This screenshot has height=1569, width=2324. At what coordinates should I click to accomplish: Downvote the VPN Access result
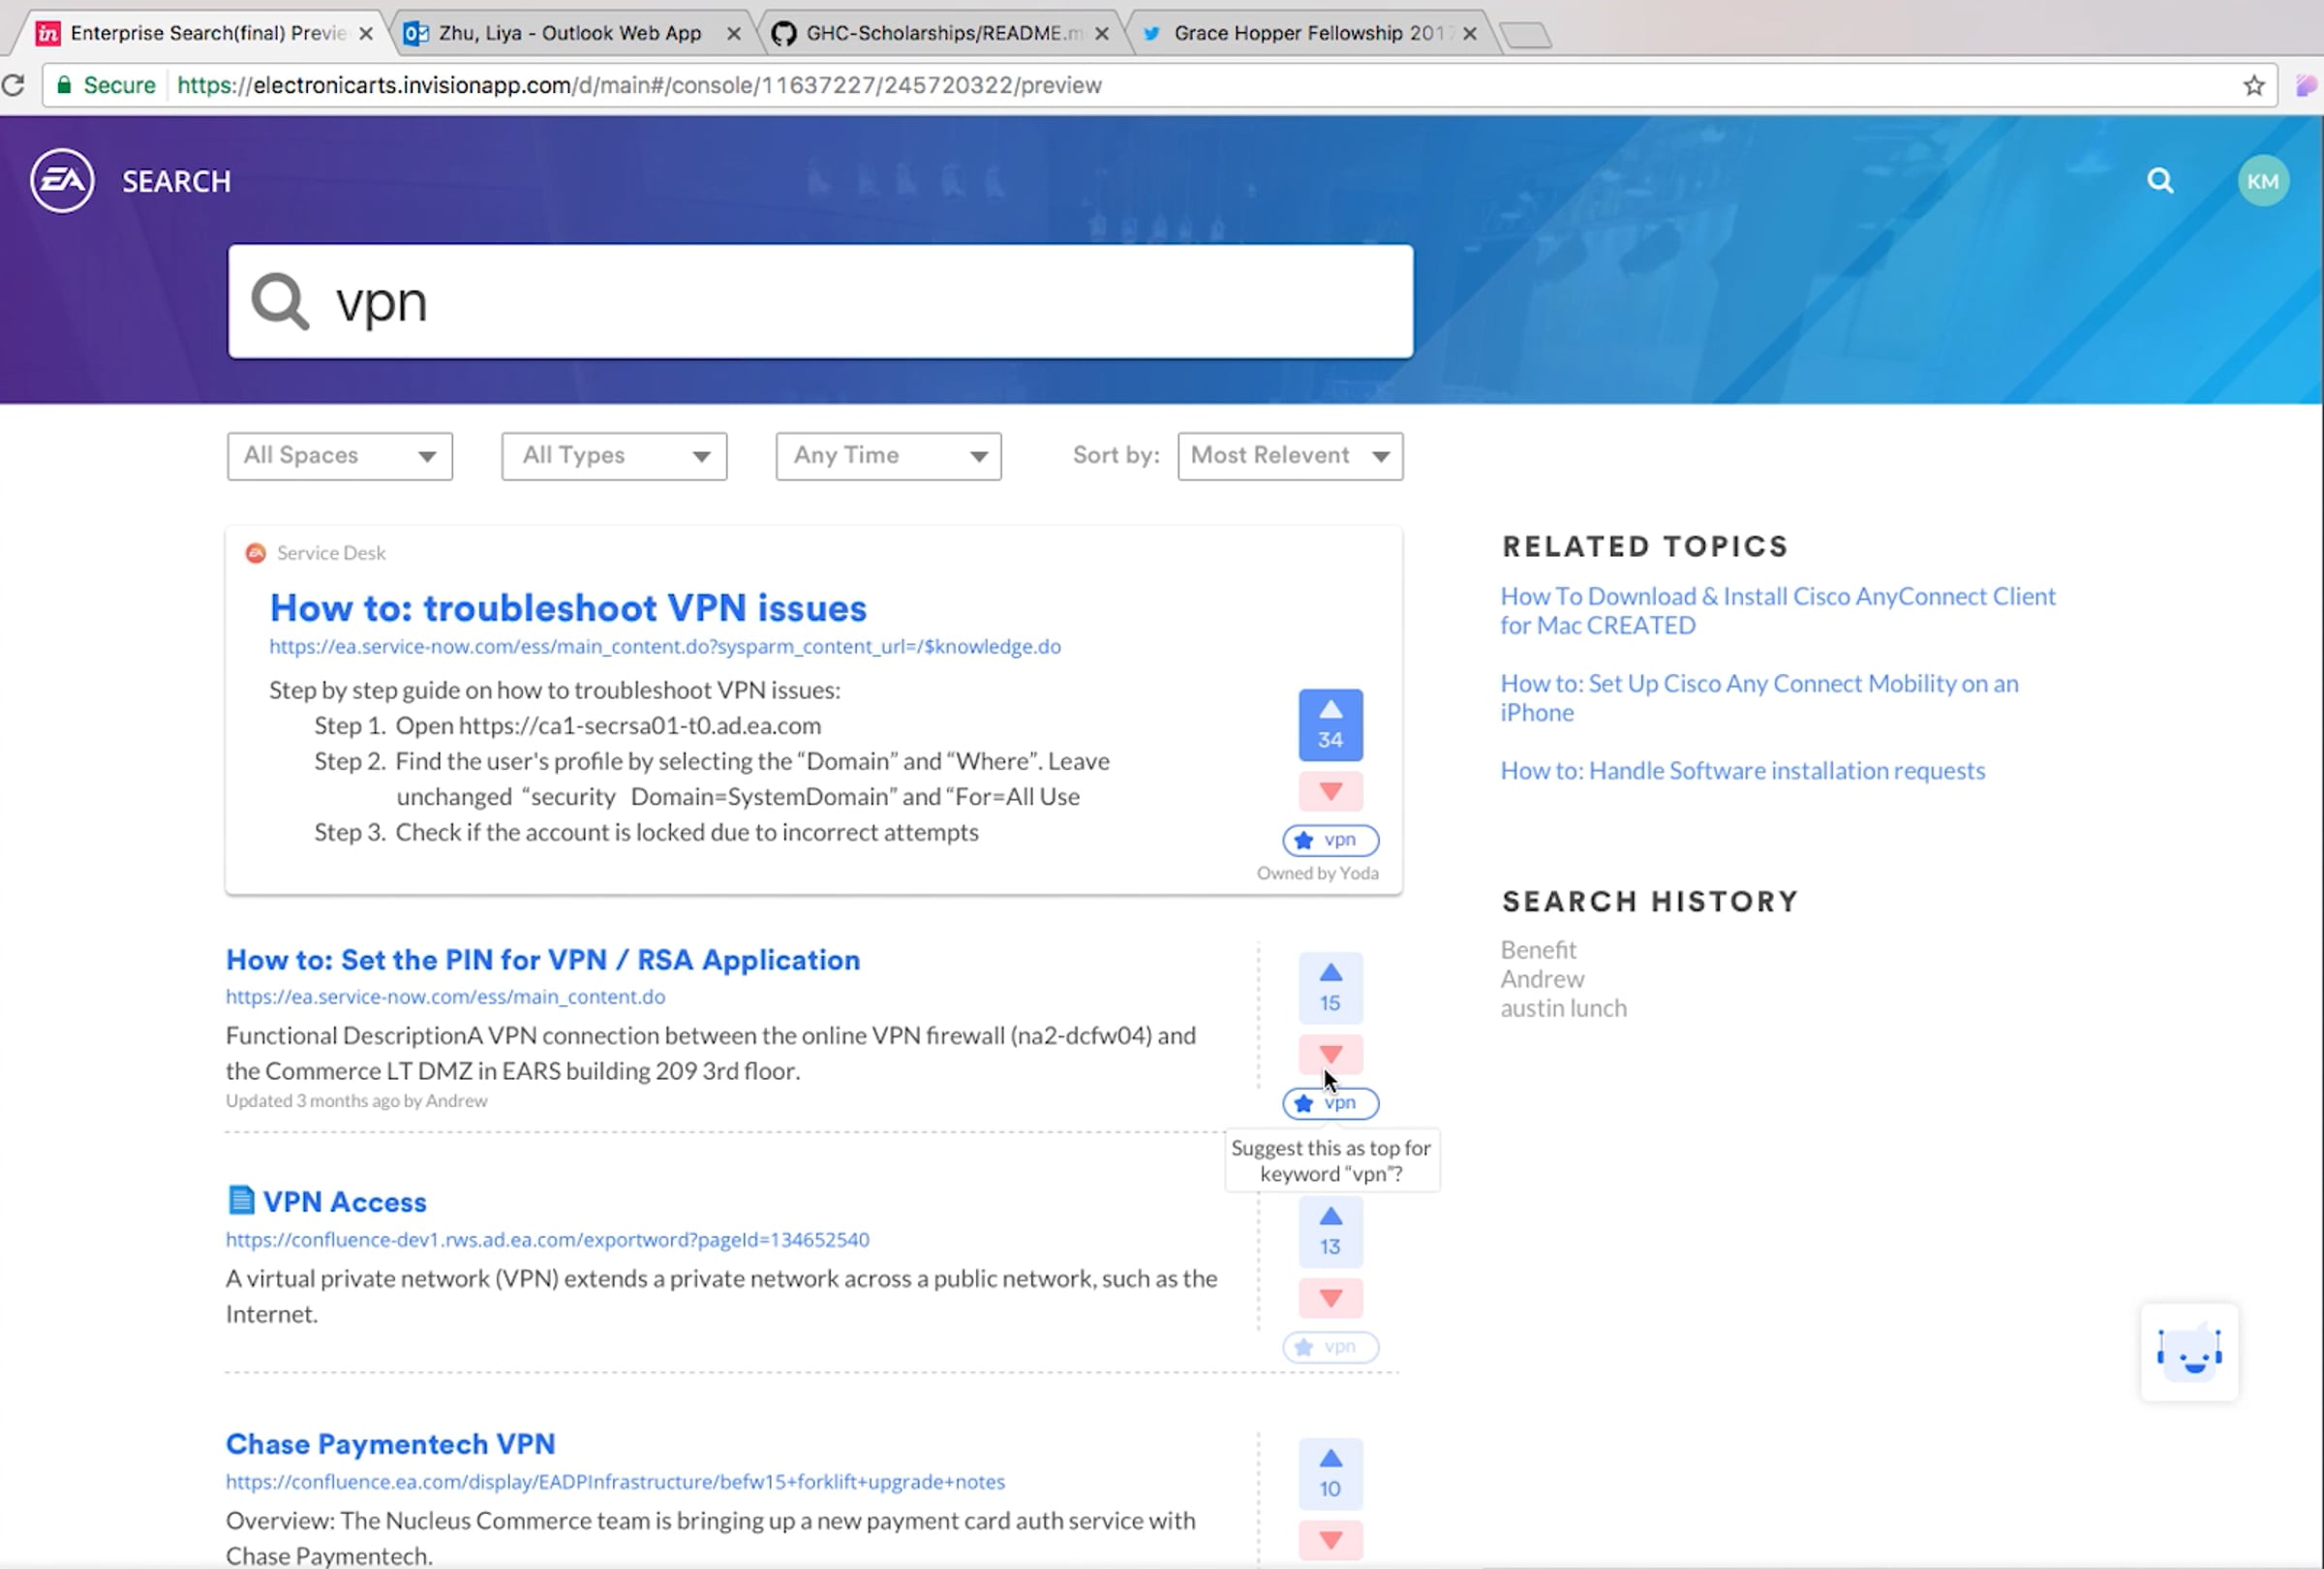(1330, 1298)
